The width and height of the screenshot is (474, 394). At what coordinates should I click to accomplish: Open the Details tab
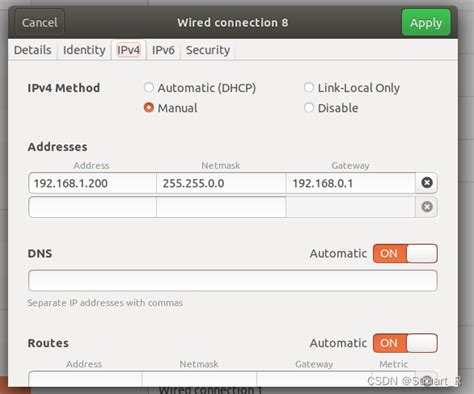click(33, 50)
